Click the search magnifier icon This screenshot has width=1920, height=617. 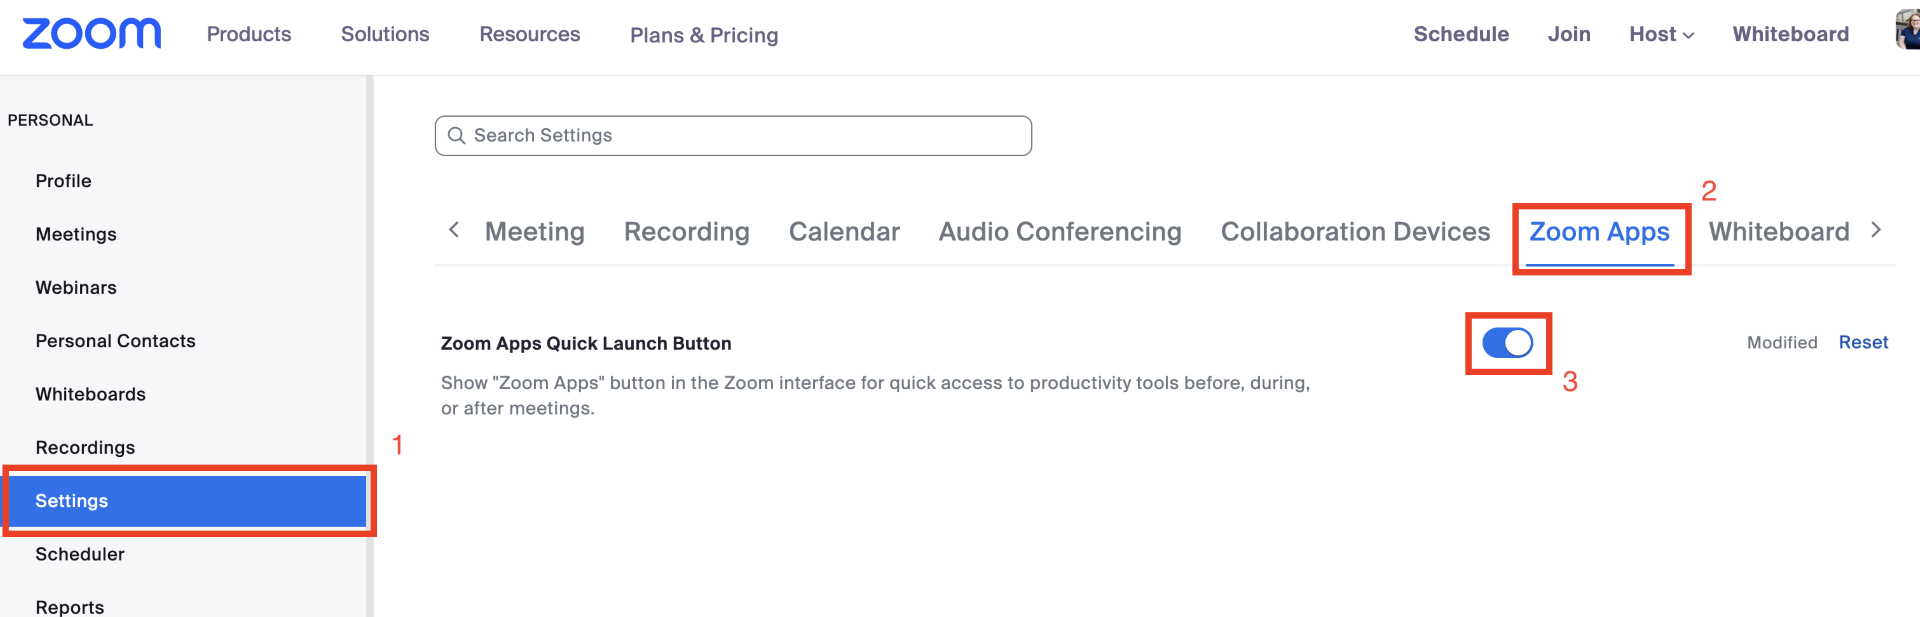457,135
